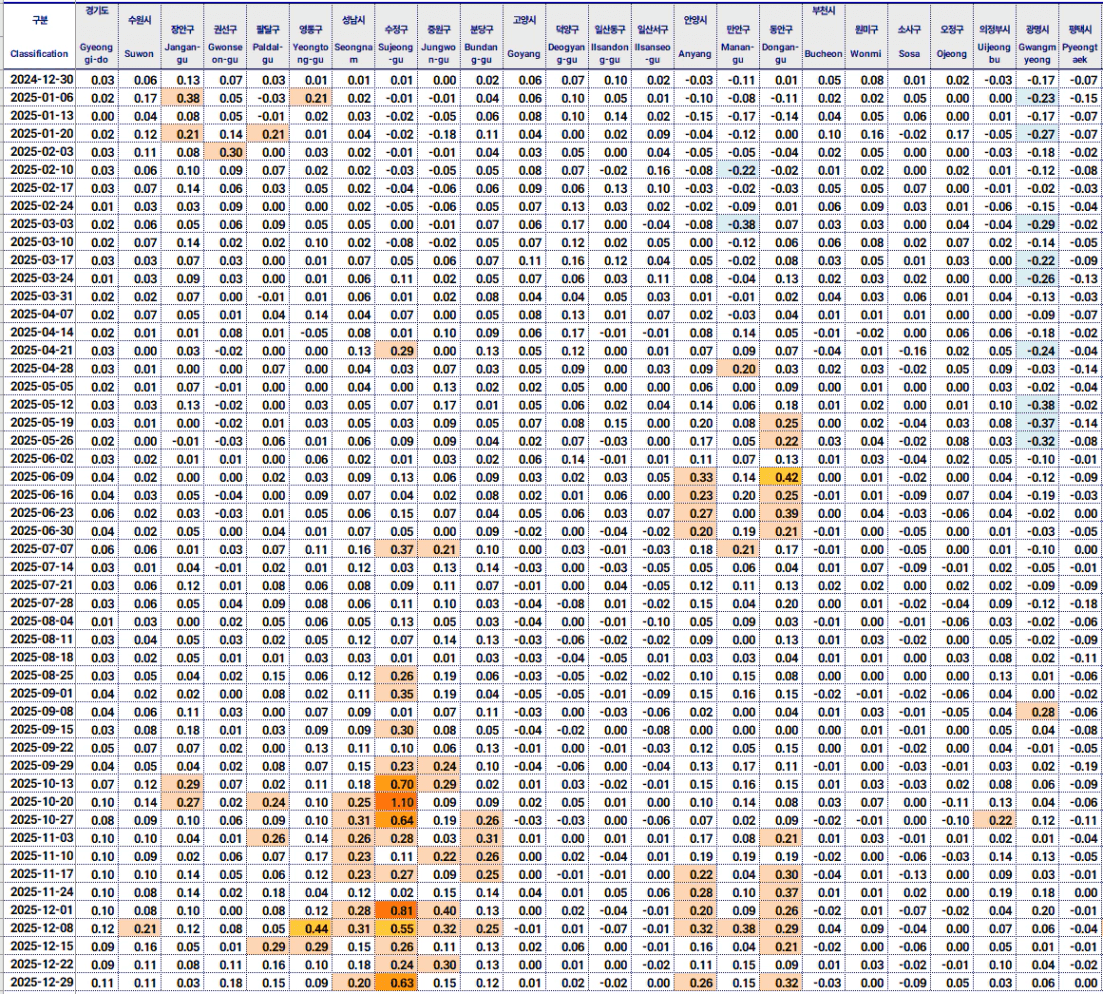Select the 0.64 cell in 2025-10-27 row
1103x994 pixels.
pos(396,820)
